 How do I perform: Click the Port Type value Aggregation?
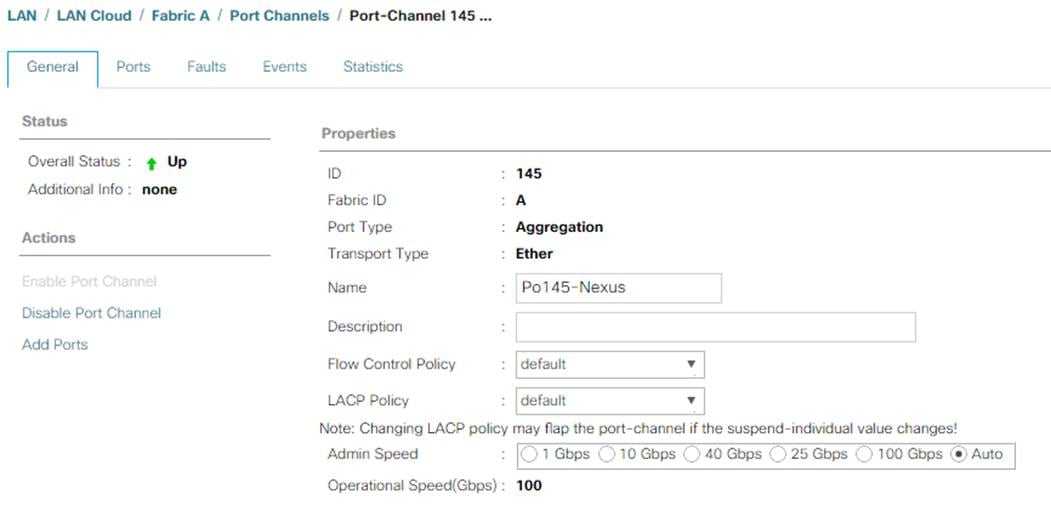[x=559, y=227]
